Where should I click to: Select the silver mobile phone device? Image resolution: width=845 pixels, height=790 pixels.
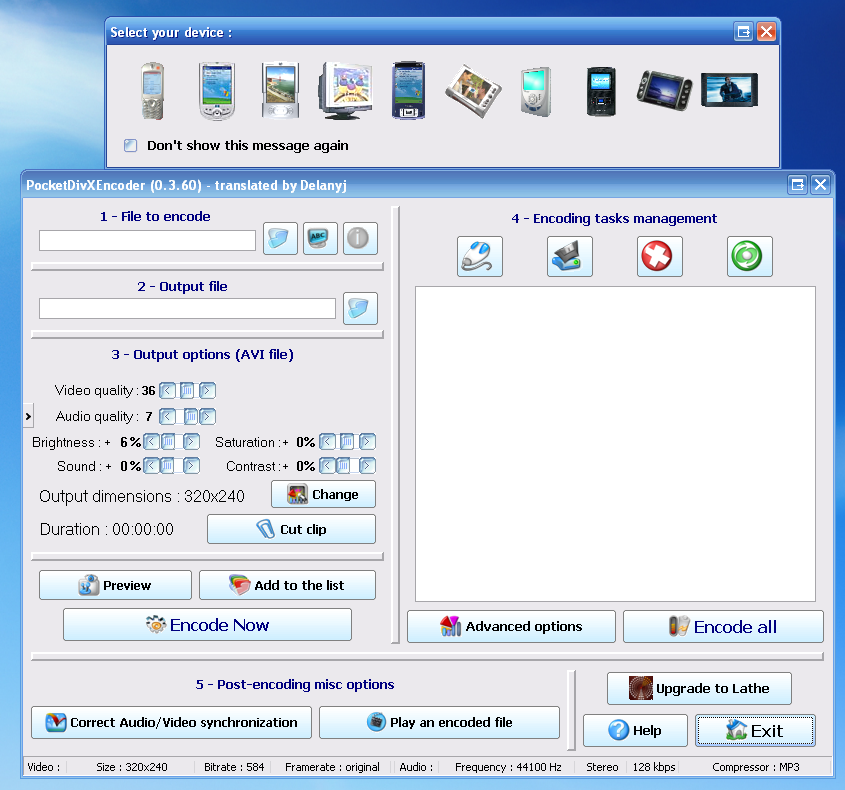click(153, 90)
